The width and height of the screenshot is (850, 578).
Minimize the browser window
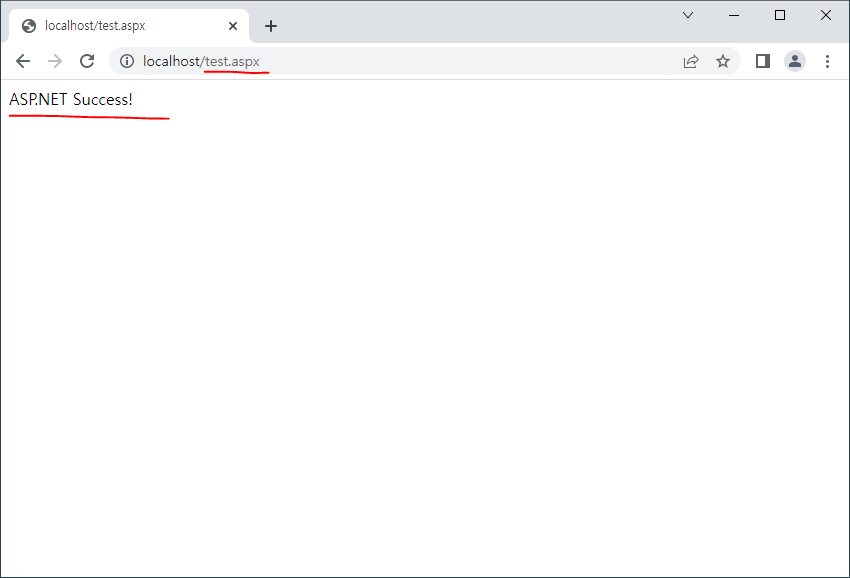[x=734, y=15]
